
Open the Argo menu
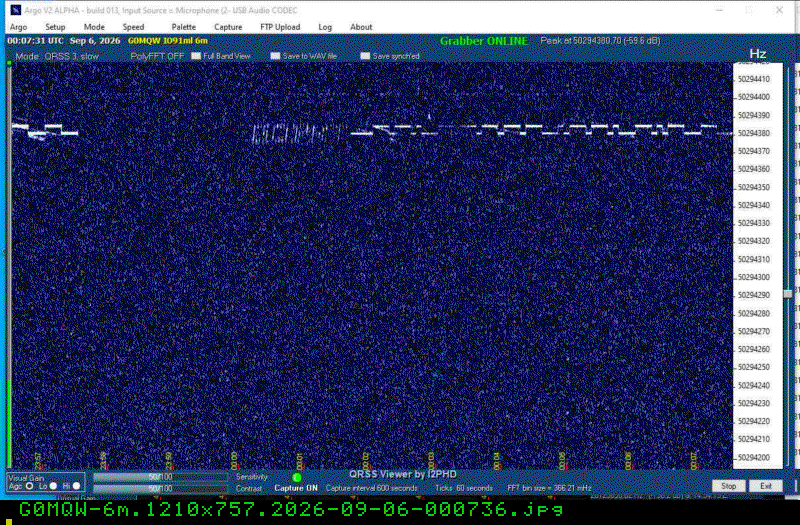(x=18, y=27)
